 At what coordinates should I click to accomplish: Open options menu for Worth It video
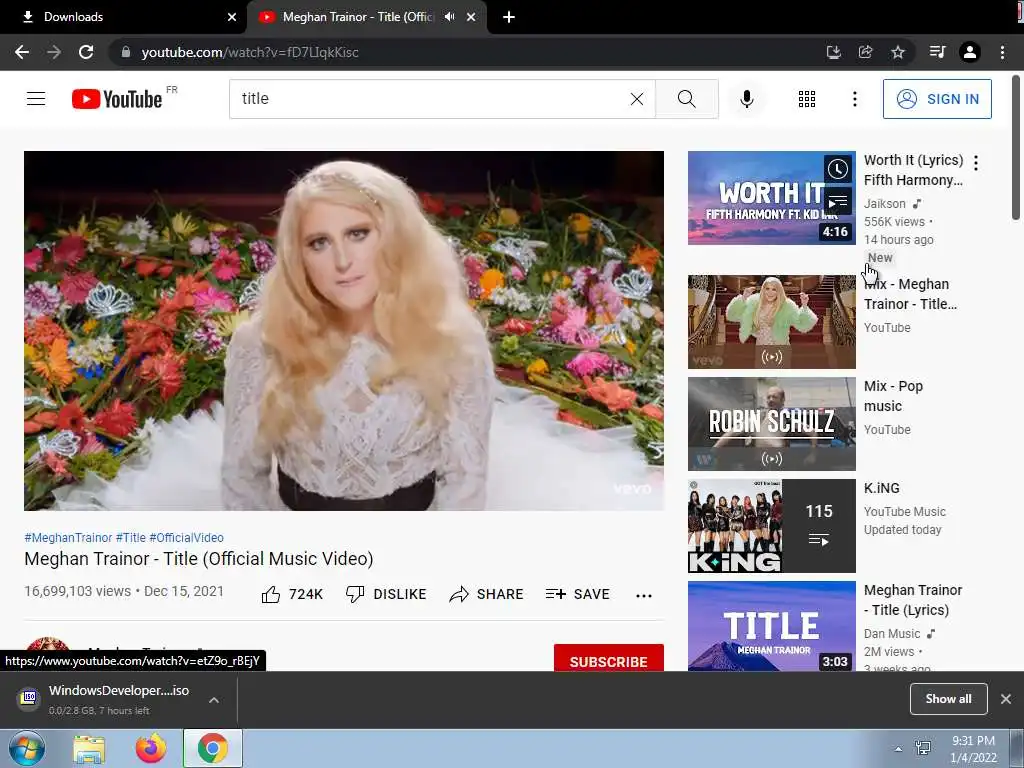[x=976, y=163]
